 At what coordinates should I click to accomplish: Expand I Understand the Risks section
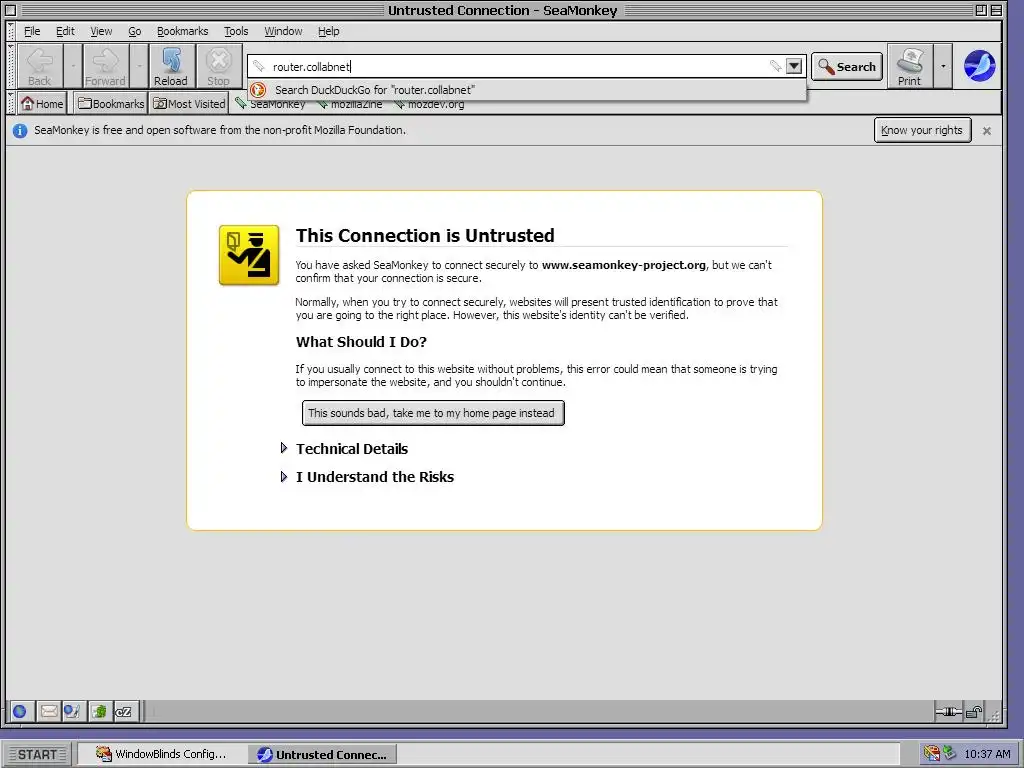(367, 477)
